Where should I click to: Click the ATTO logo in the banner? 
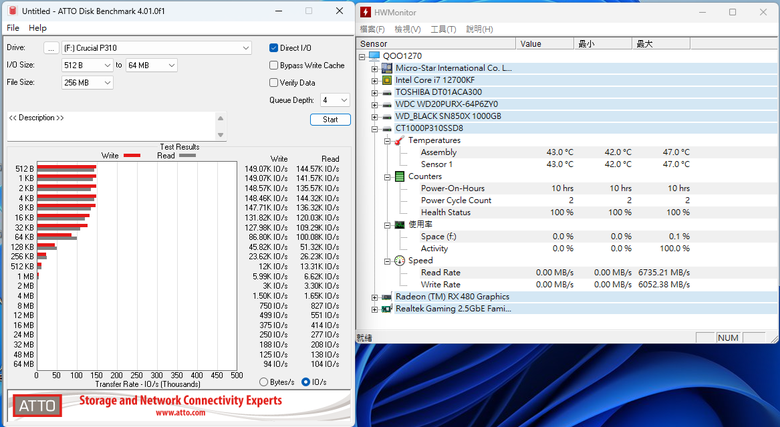[x=37, y=406]
